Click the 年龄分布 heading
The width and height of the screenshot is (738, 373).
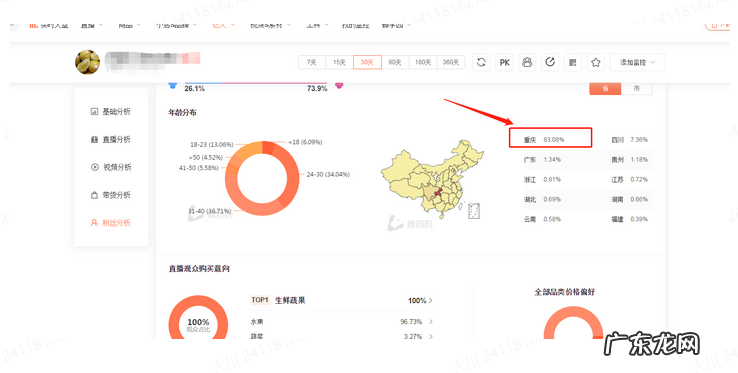click(182, 113)
